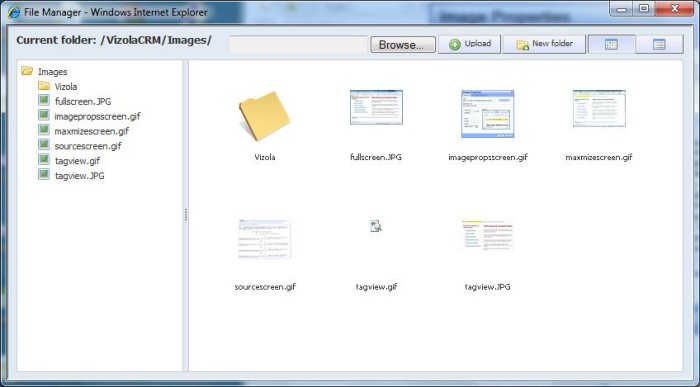Create a New folder
700x387 pixels.
544,44
